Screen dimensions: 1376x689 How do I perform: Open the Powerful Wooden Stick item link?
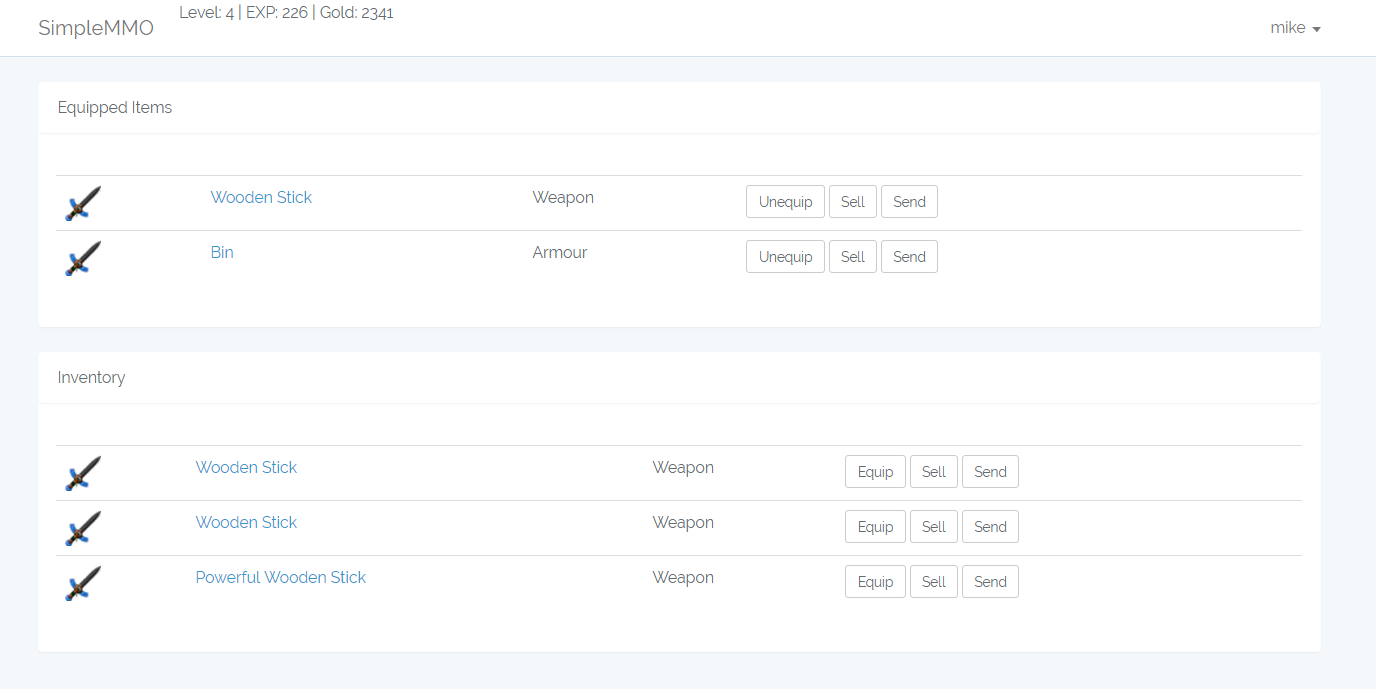coord(281,577)
